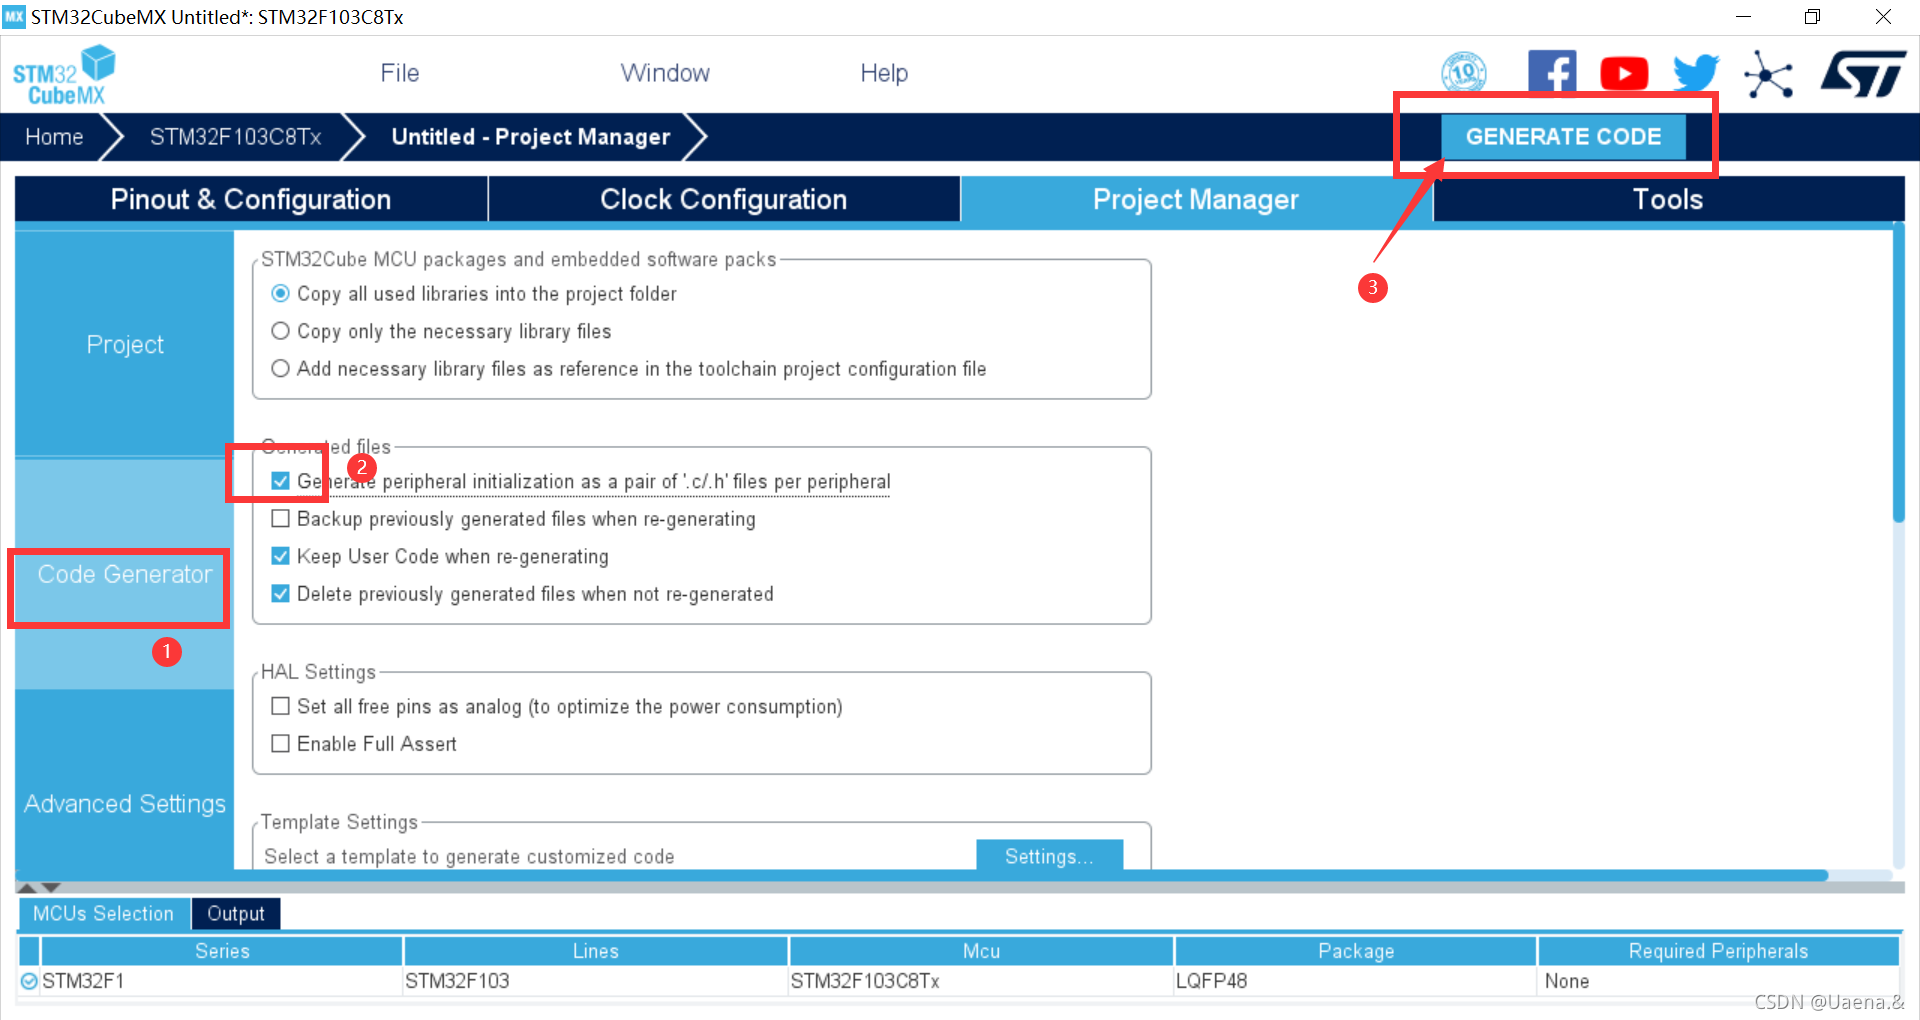Open the Code Generator side section
The height and width of the screenshot is (1020, 1920).
(125, 574)
